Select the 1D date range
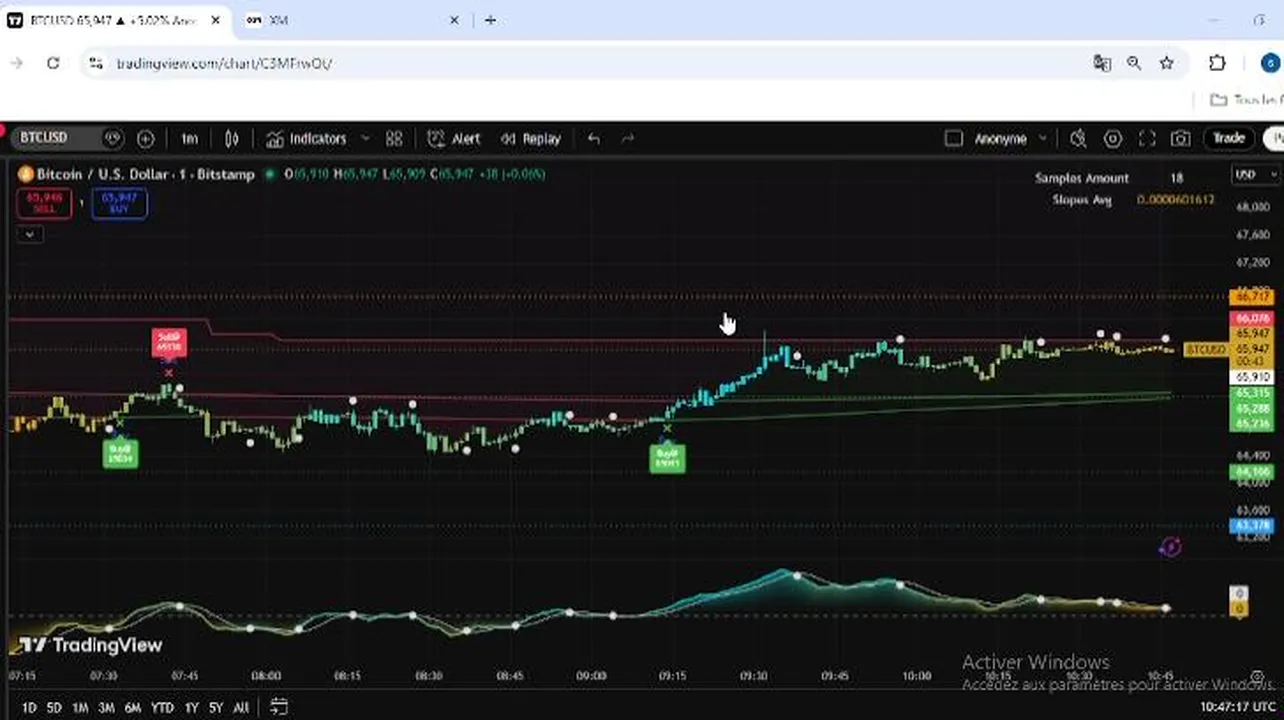The height and width of the screenshot is (720, 1284). point(29,707)
